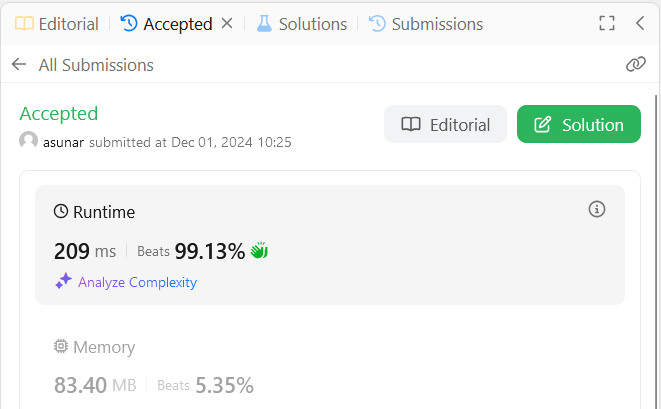Image resolution: width=661 pixels, height=409 pixels.
Task: Select the Memory stats section
Action: pos(330,366)
